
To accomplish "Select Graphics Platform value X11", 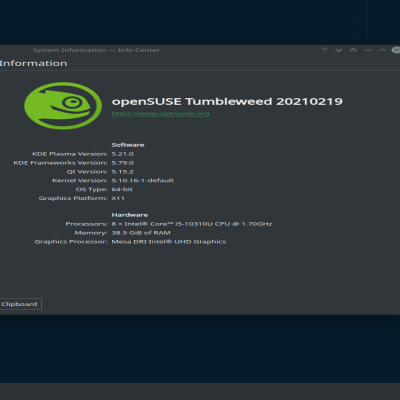I will pyautogui.click(x=118, y=198).
